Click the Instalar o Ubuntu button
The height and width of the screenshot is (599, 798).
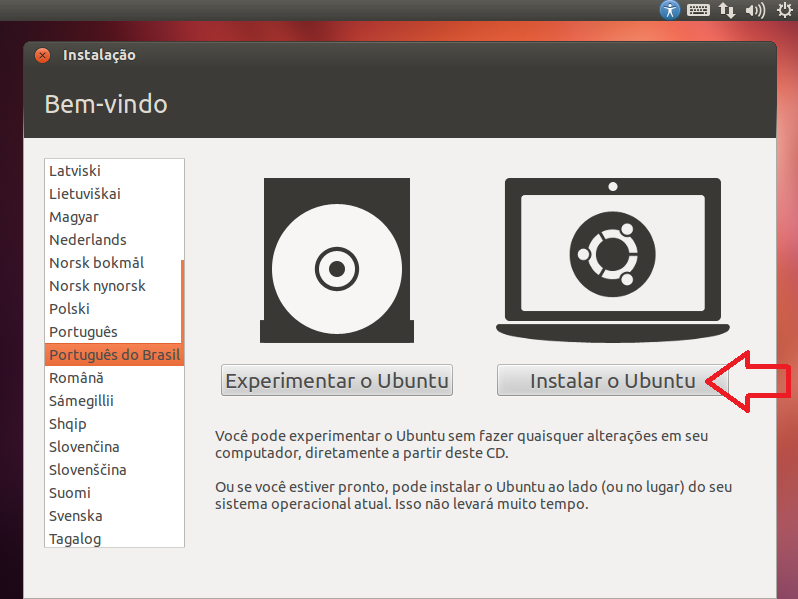pyautogui.click(x=613, y=380)
